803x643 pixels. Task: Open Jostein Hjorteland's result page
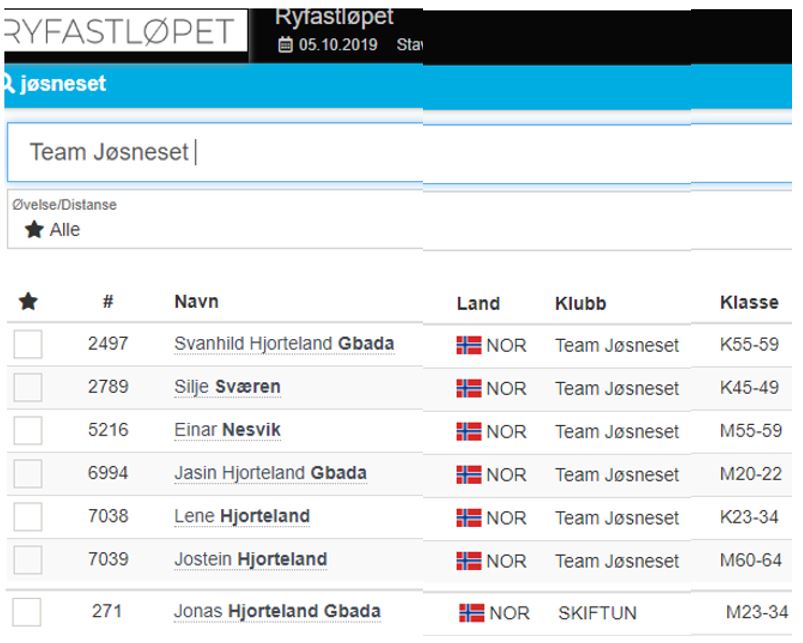coord(250,559)
